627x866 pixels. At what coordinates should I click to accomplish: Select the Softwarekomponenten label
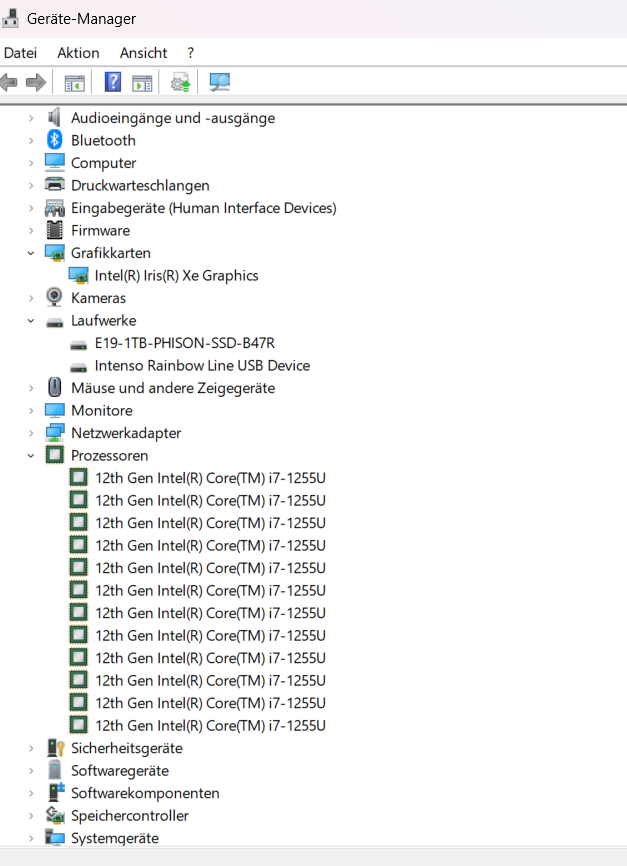click(x=145, y=793)
